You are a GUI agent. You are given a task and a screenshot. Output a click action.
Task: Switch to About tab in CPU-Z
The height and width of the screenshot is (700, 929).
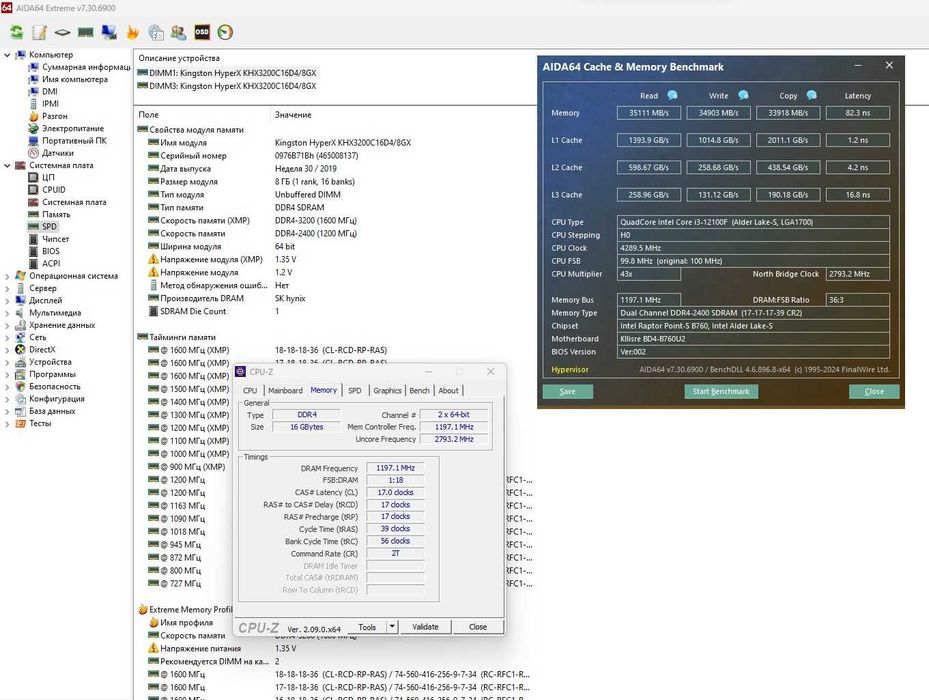coord(449,390)
